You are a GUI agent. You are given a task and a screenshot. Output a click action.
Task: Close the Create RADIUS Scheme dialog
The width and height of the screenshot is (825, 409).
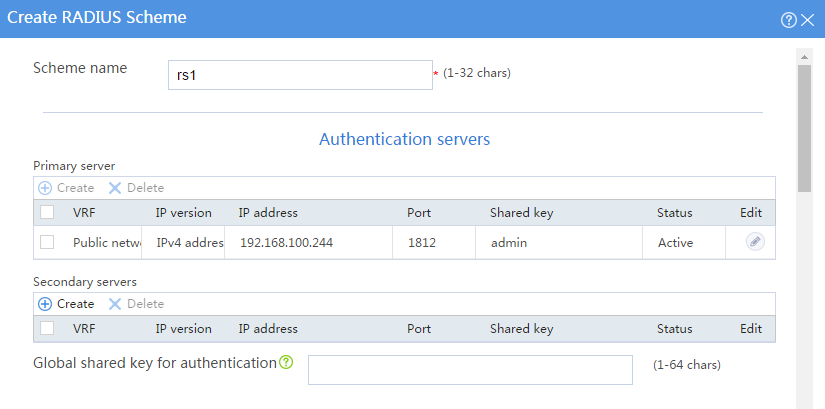(x=807, y=20)
